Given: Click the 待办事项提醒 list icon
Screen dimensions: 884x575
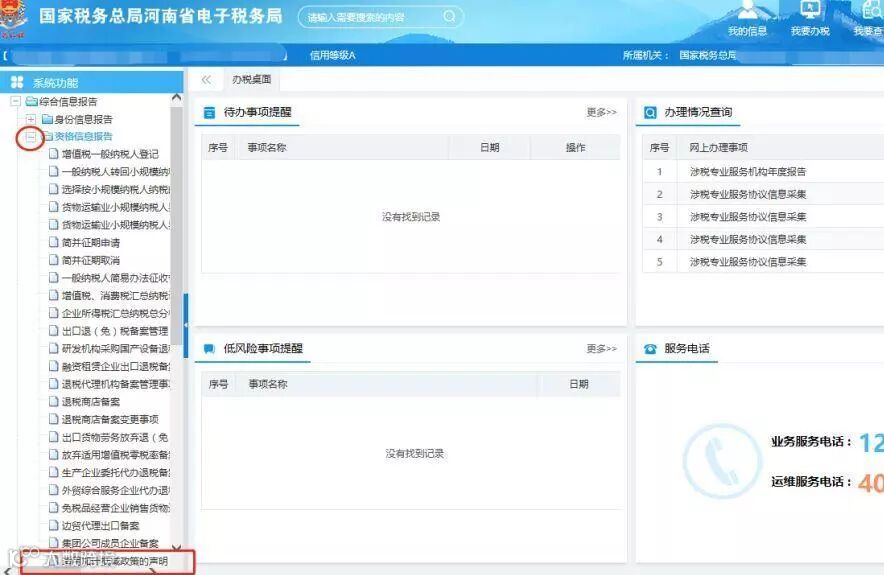Looking at the screenshot, I should [209, 113].
